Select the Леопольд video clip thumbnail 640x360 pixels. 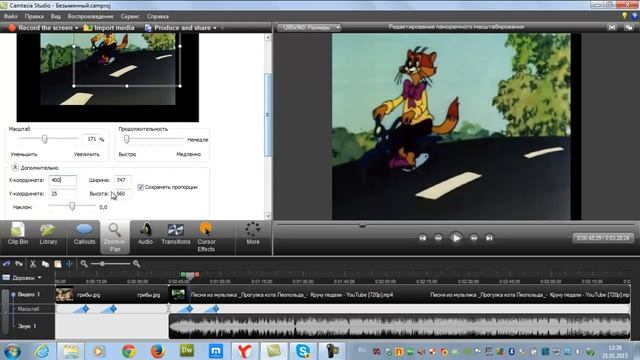178,294
